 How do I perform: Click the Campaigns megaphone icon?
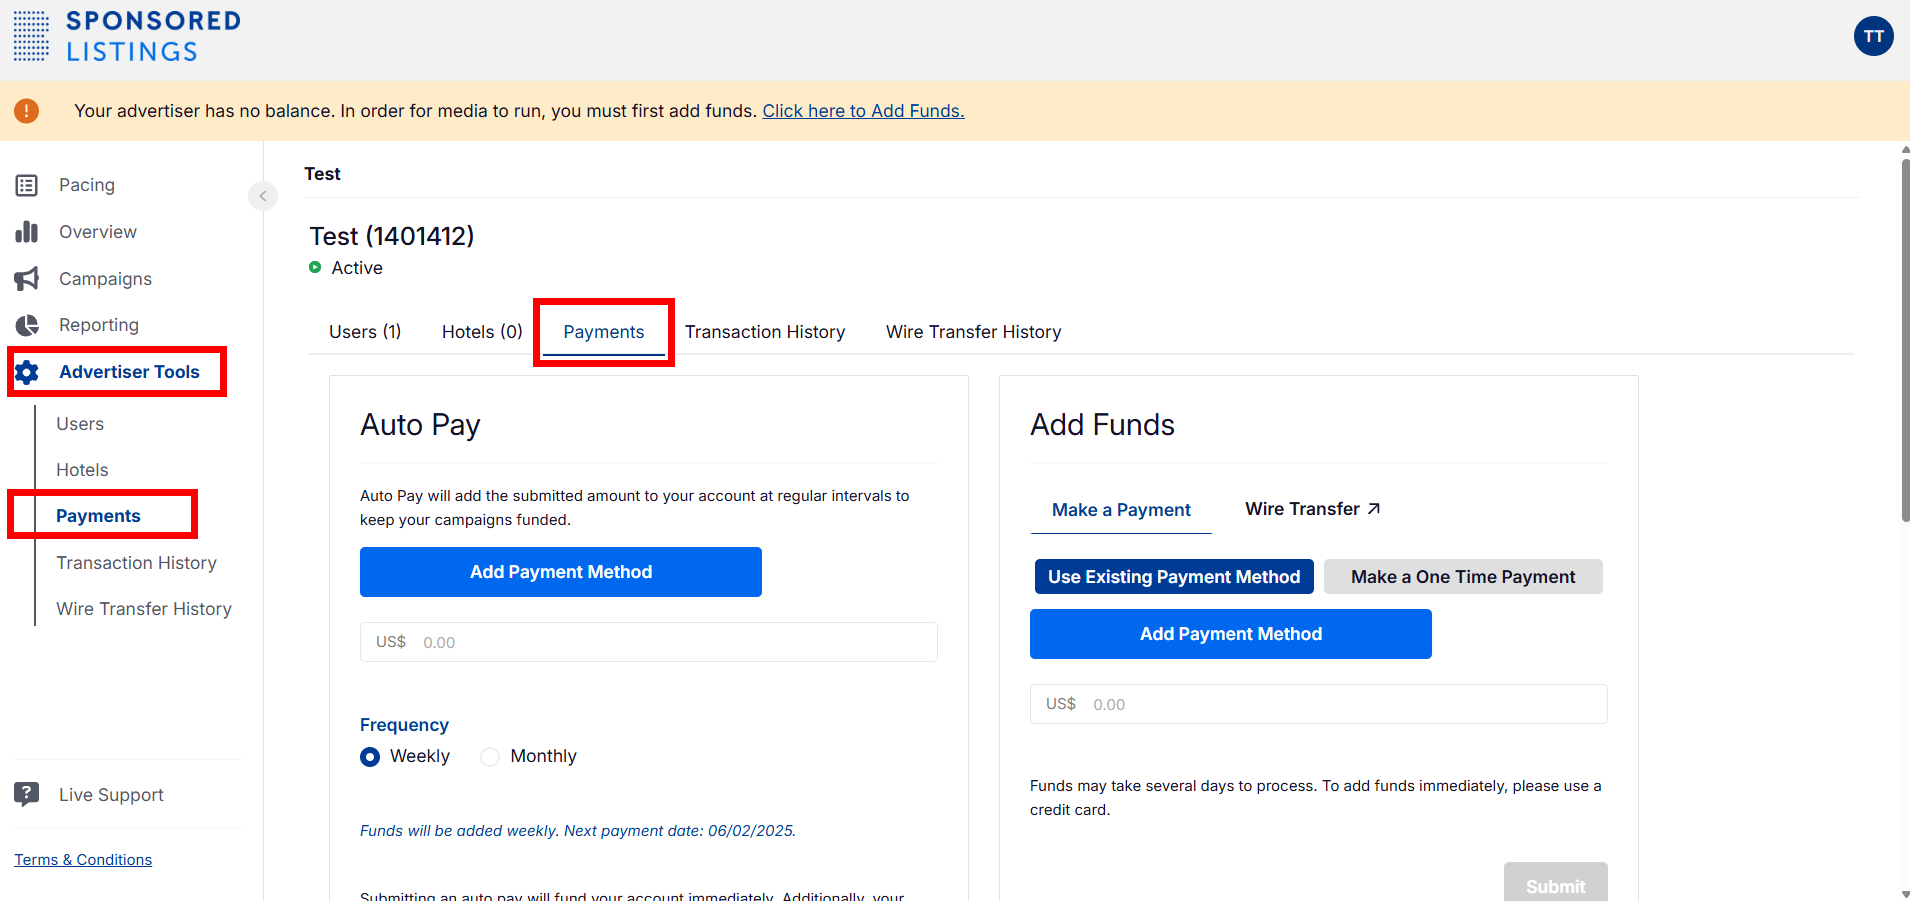pos(27,279)
